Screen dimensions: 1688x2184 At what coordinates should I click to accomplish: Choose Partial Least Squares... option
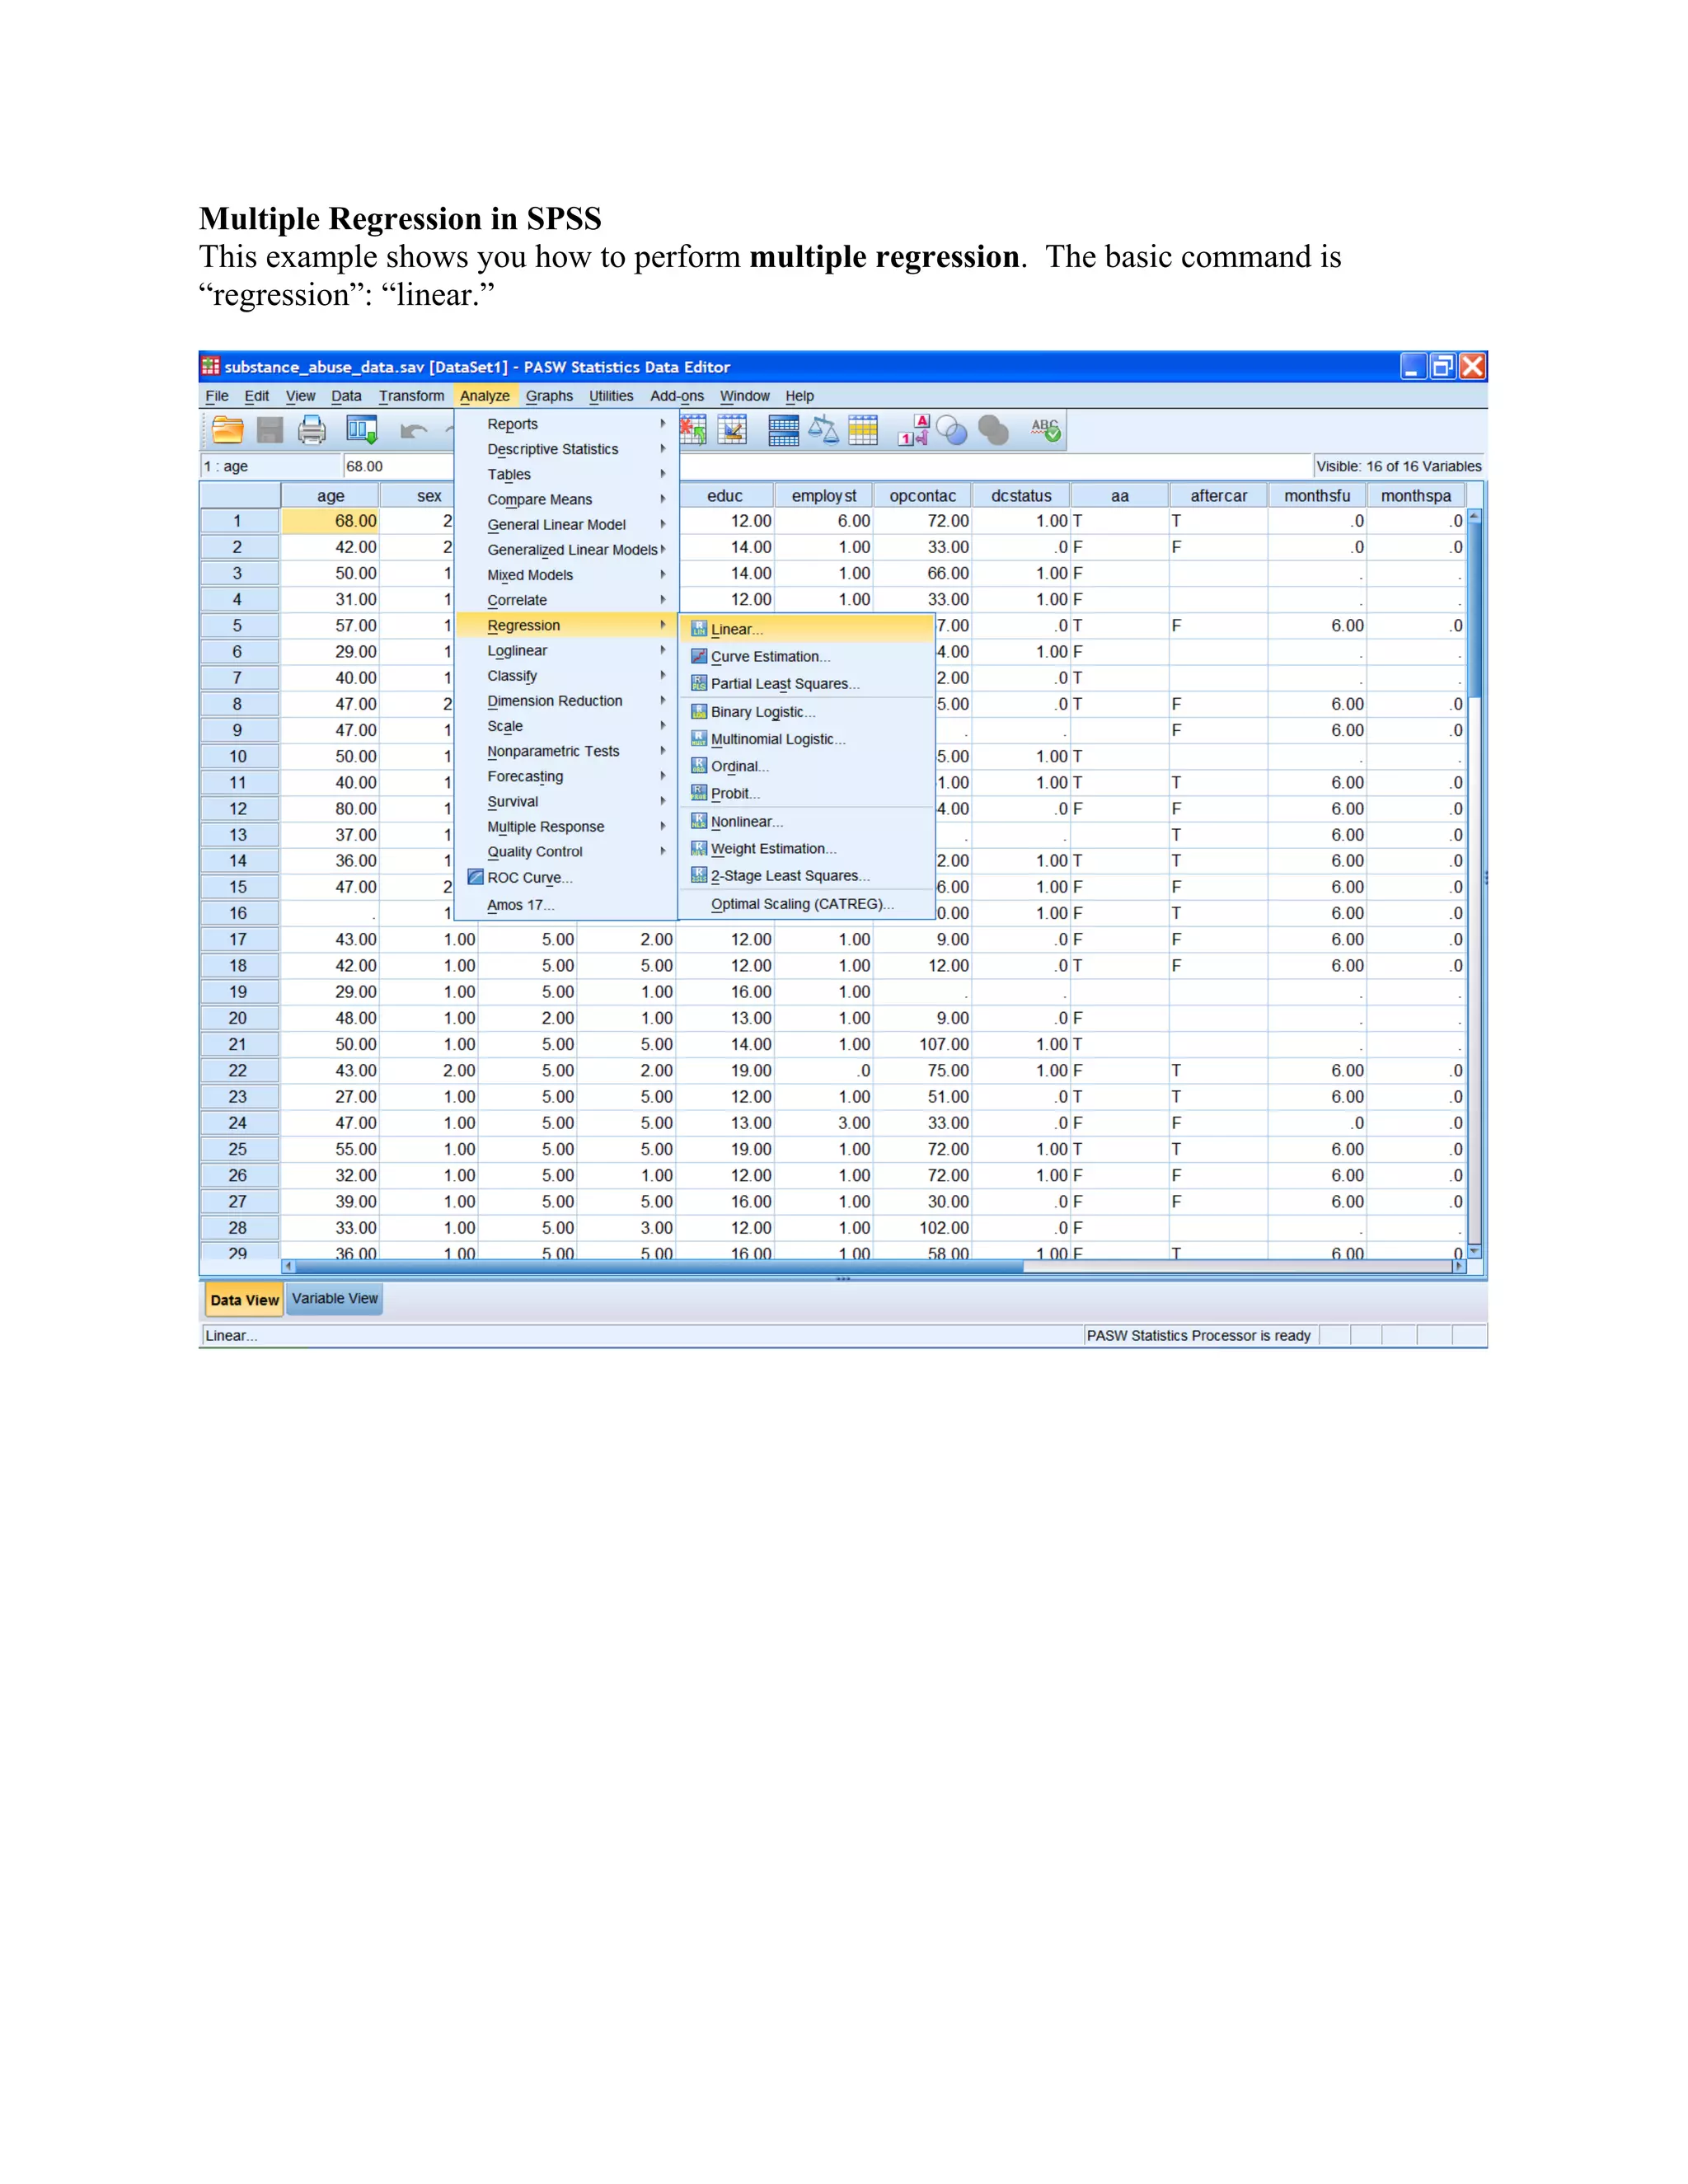(806, 684)
